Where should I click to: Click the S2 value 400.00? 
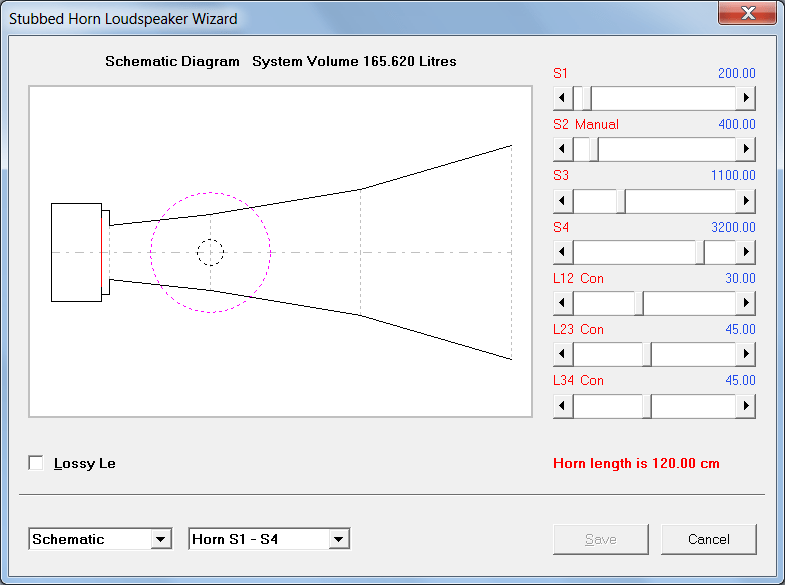point(736,124)
